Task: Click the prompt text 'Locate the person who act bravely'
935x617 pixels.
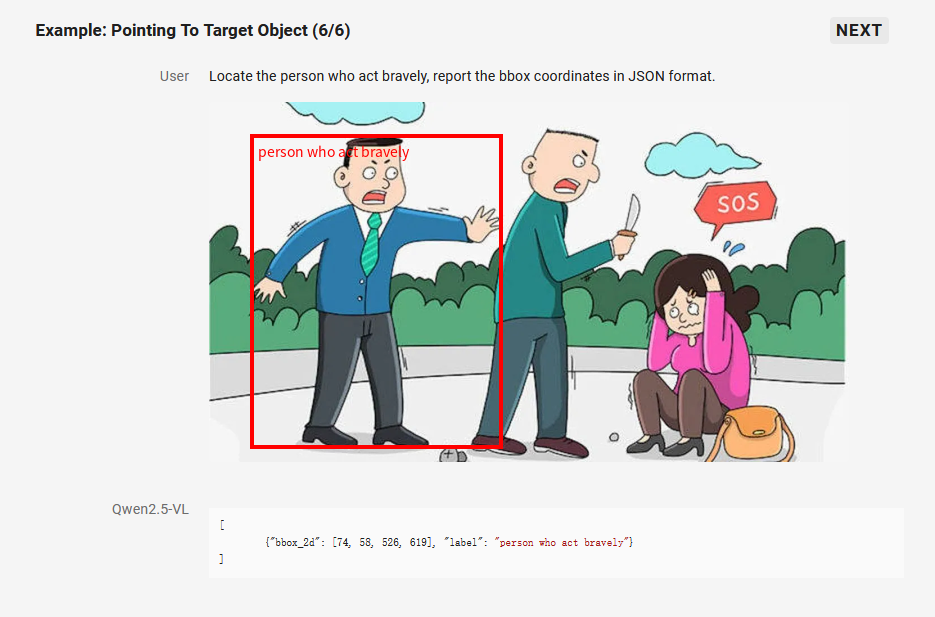Action: [318, 76]
